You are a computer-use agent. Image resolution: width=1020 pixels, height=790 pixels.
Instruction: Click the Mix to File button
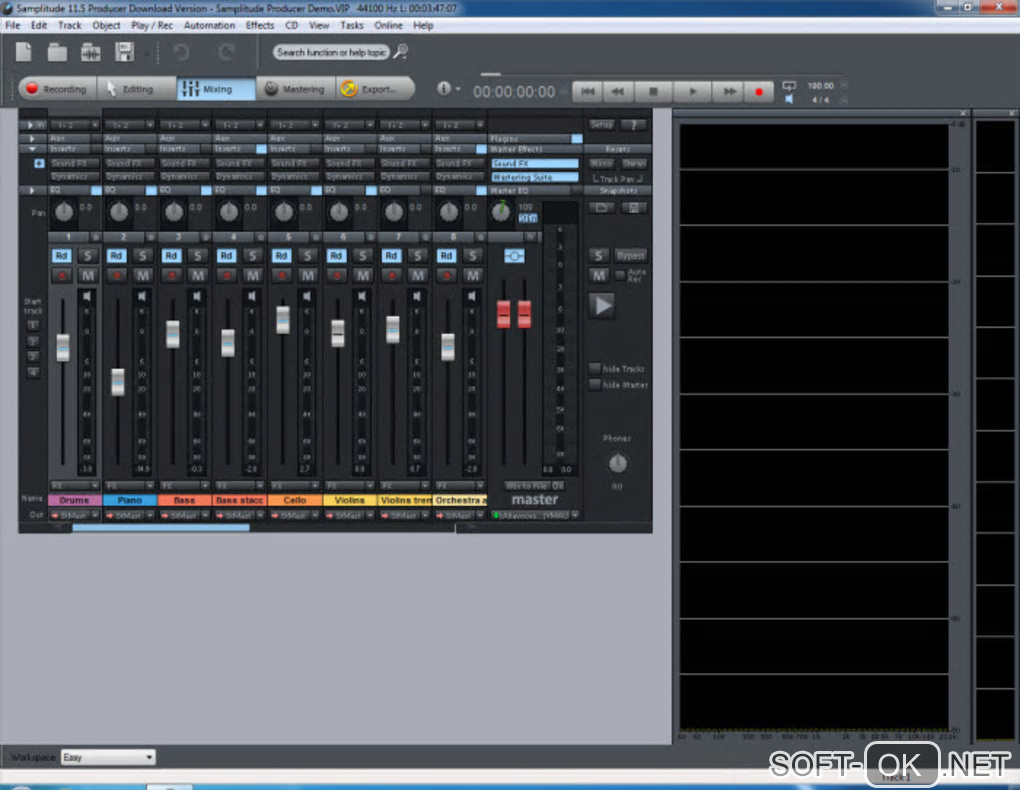pos(527,485)
